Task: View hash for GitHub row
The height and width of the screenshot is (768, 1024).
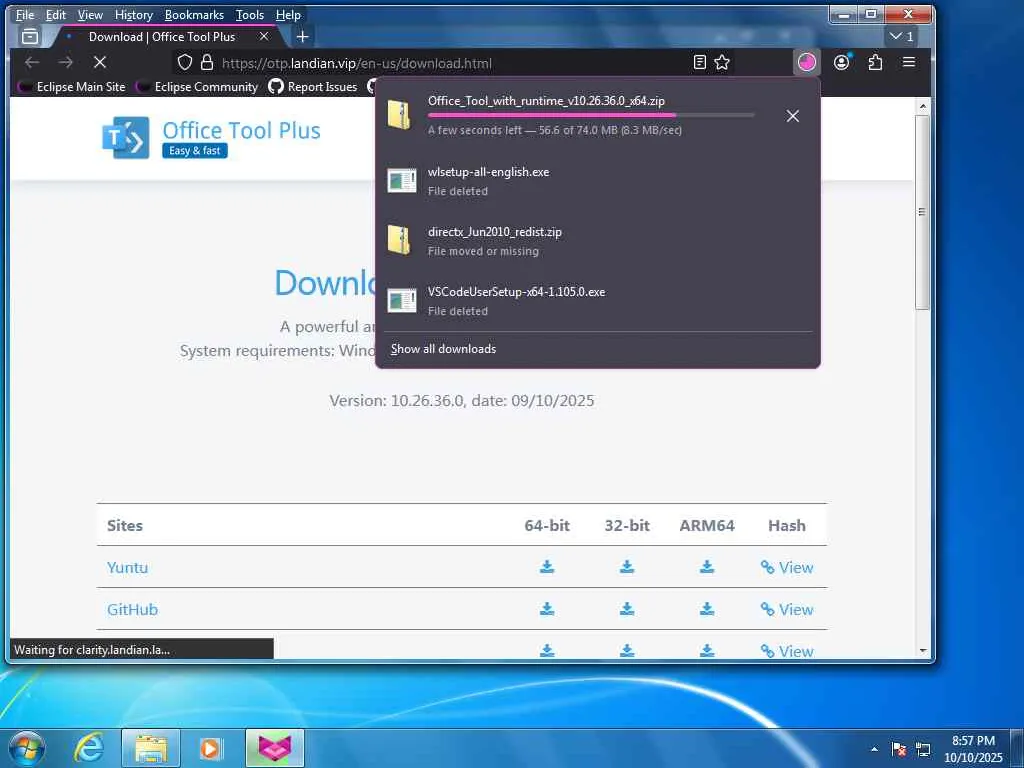Action: [x=787, y=609]
